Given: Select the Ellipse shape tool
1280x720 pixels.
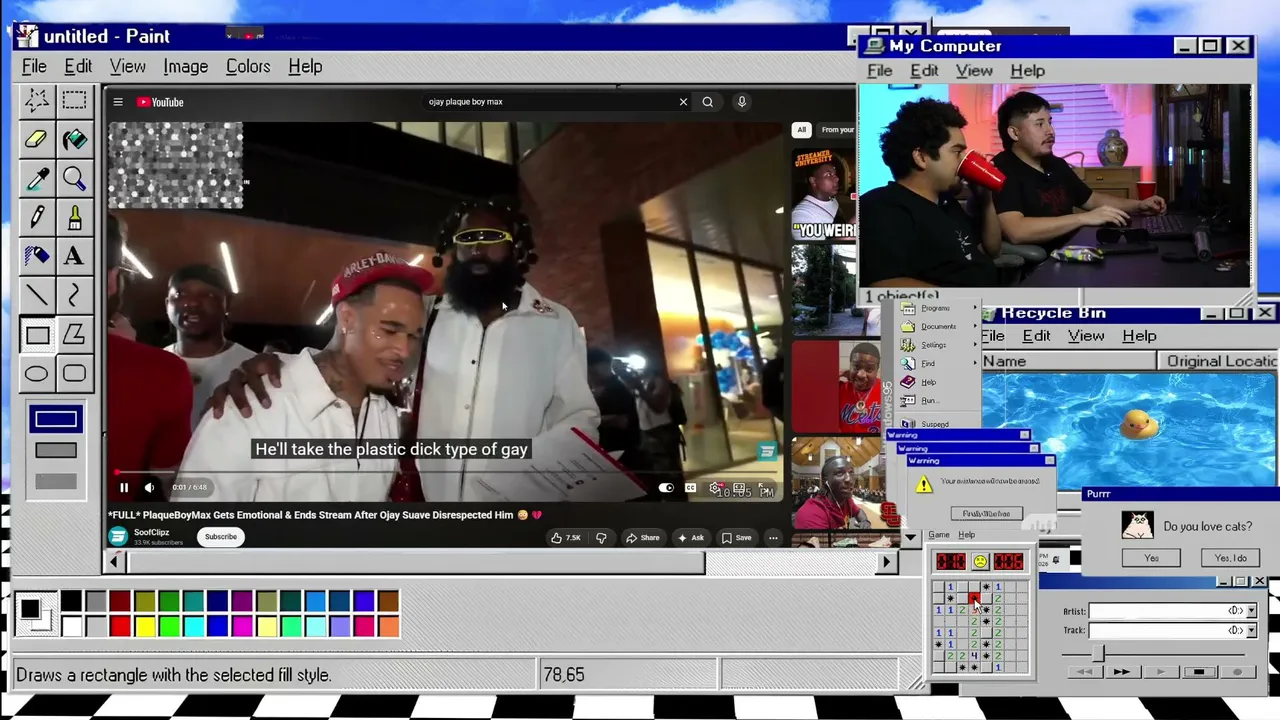Looking at the screenshot, I should click(x=37, y=374).
